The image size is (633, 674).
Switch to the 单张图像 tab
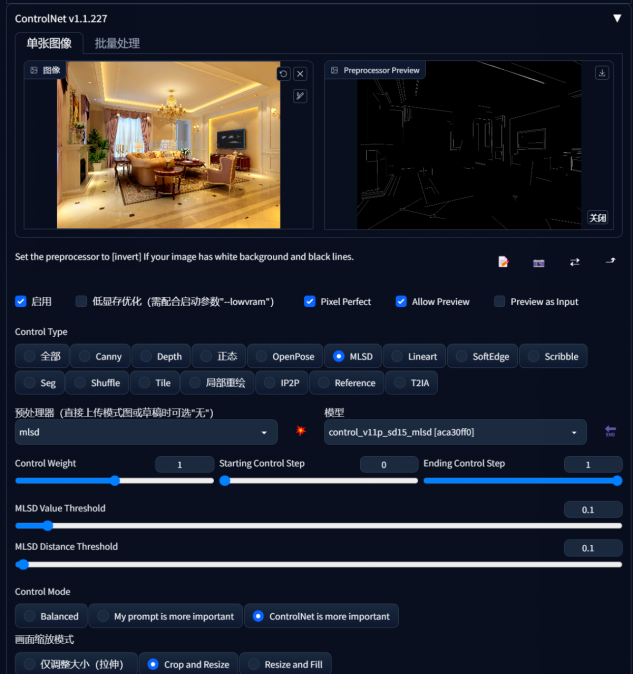[x=49, y=43]
